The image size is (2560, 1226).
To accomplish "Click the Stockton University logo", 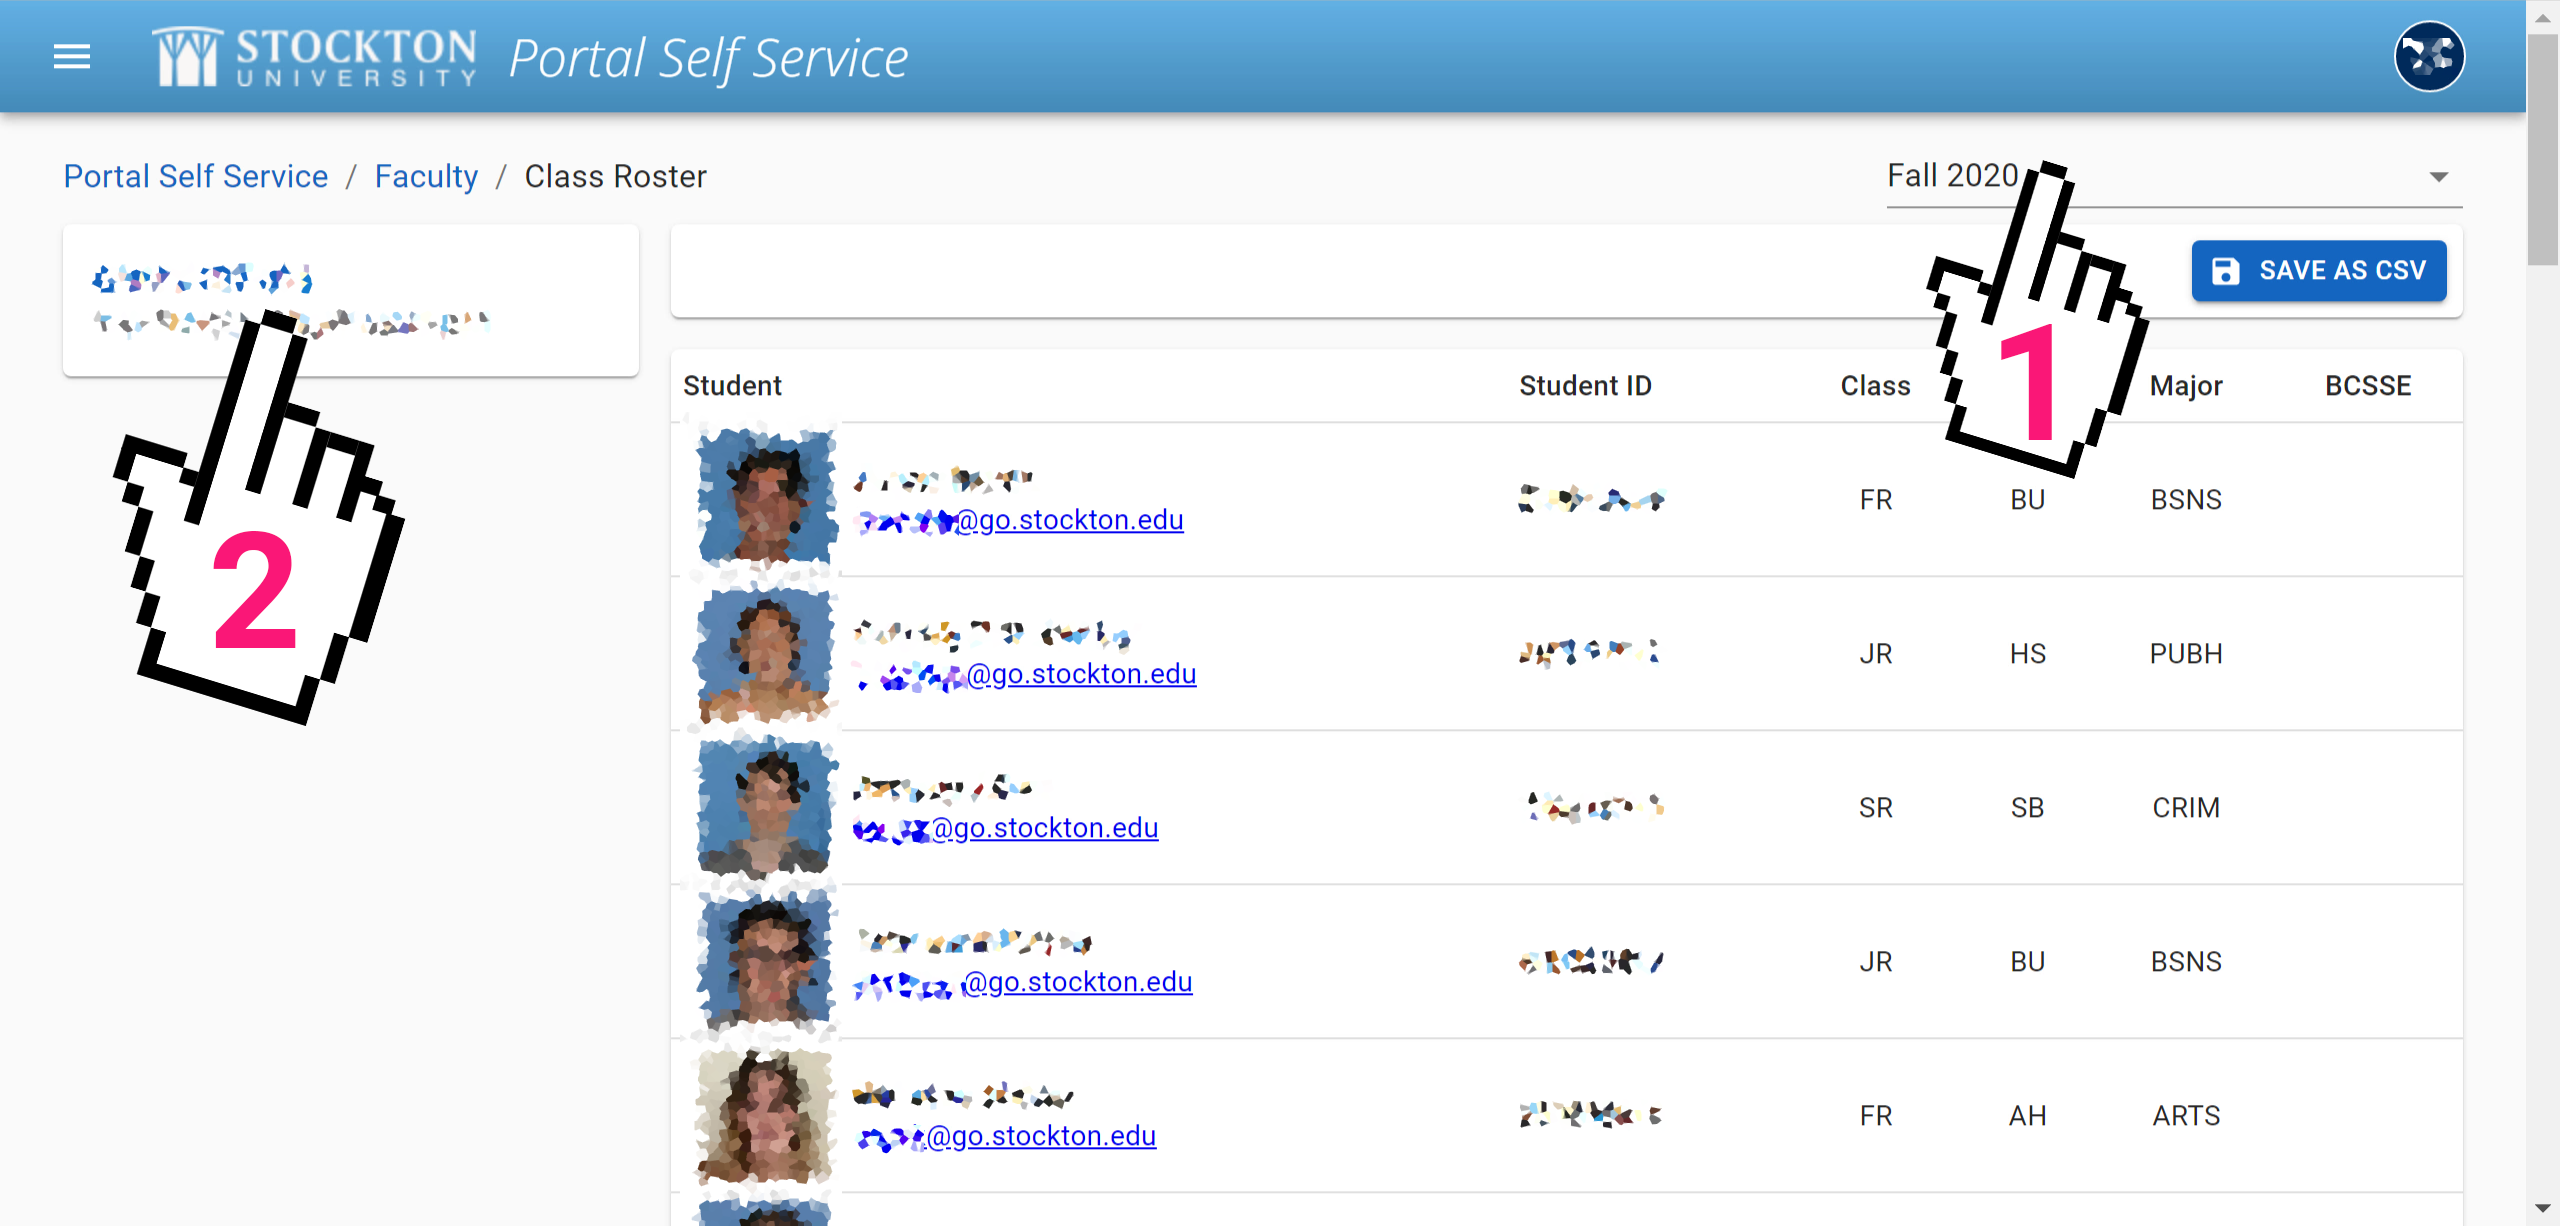I will 315,57.
